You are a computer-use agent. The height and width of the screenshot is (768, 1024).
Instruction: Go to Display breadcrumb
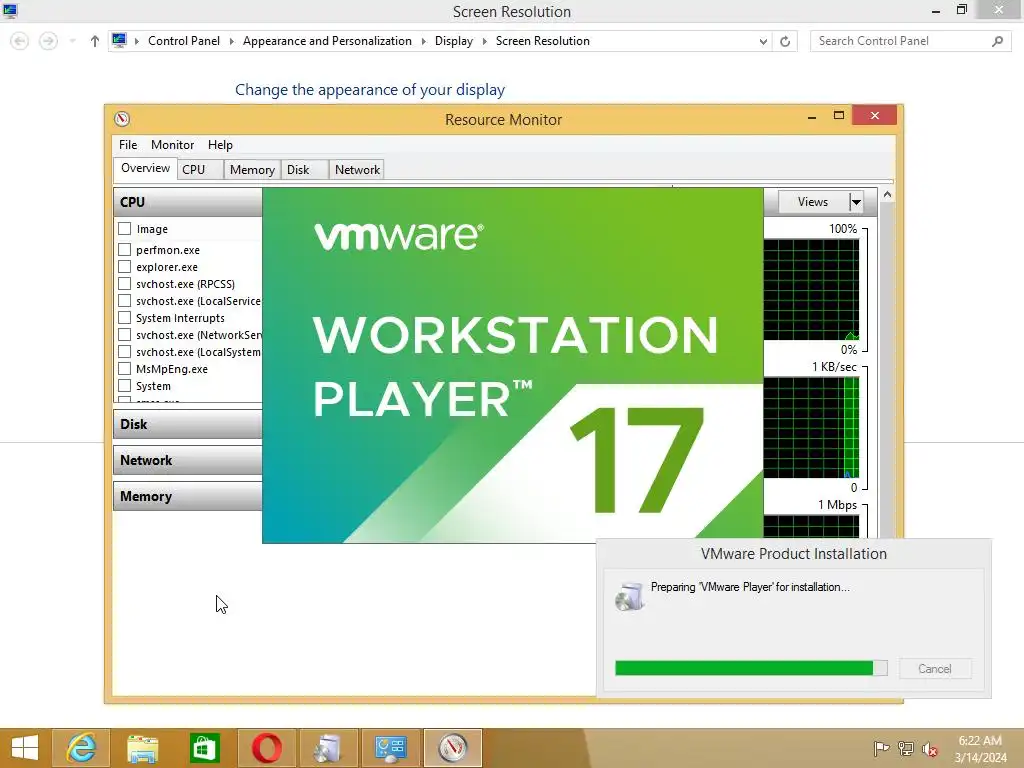tap(454, 41)
